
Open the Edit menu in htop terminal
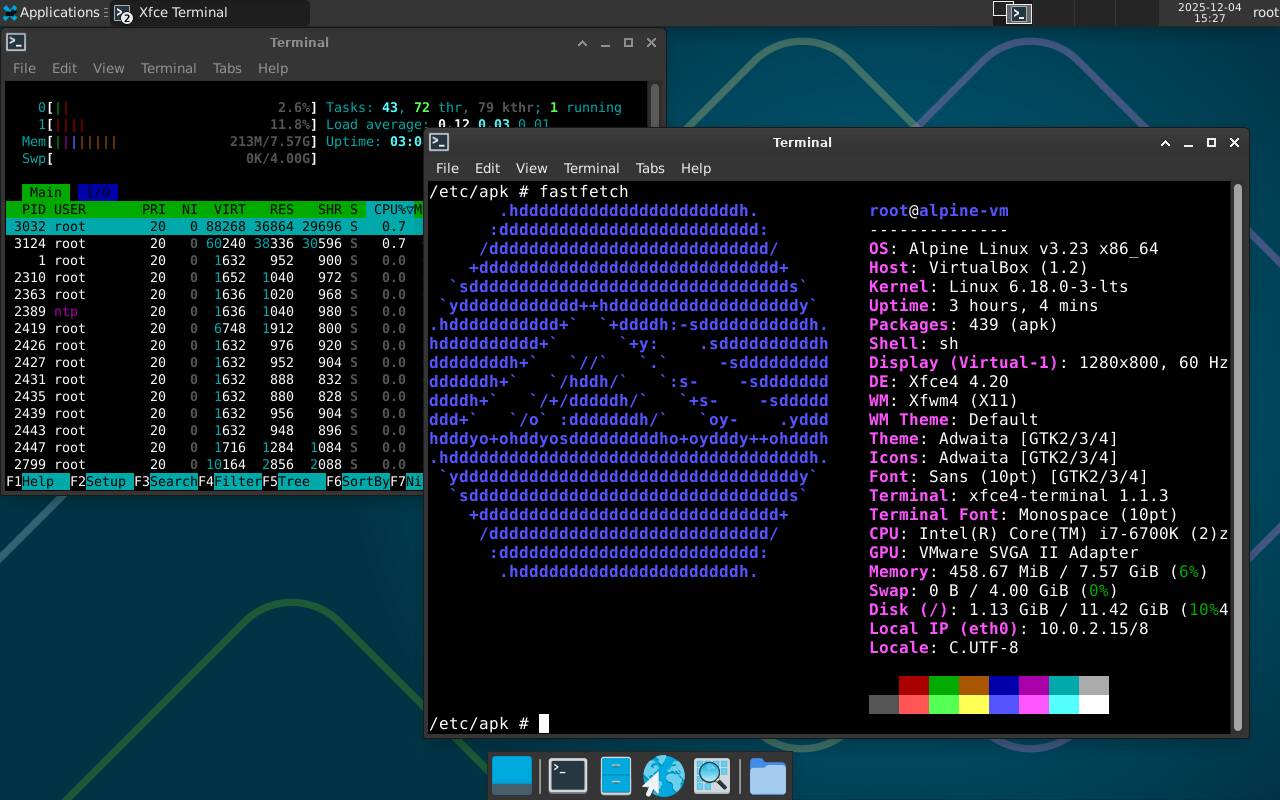(x=64, y=68)
